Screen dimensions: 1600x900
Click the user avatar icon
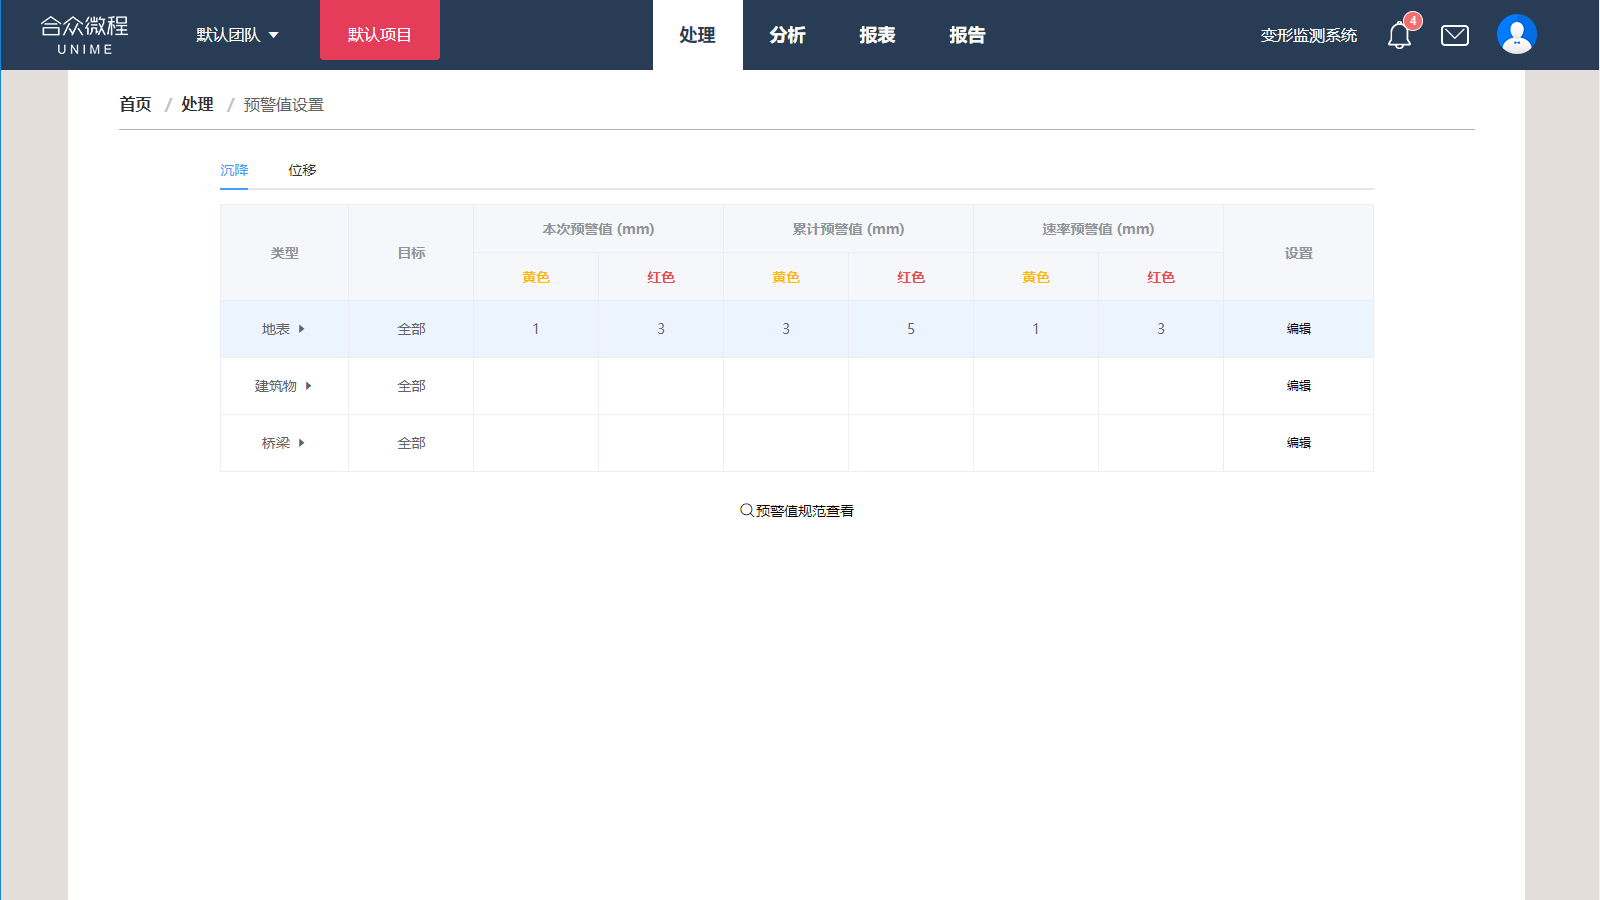click(1516, 35)
